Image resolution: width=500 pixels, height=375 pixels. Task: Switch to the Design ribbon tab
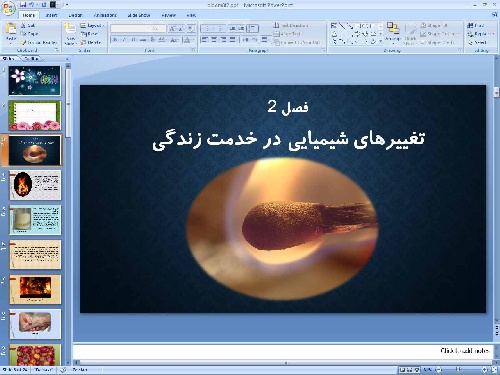[x=75, y=15]
